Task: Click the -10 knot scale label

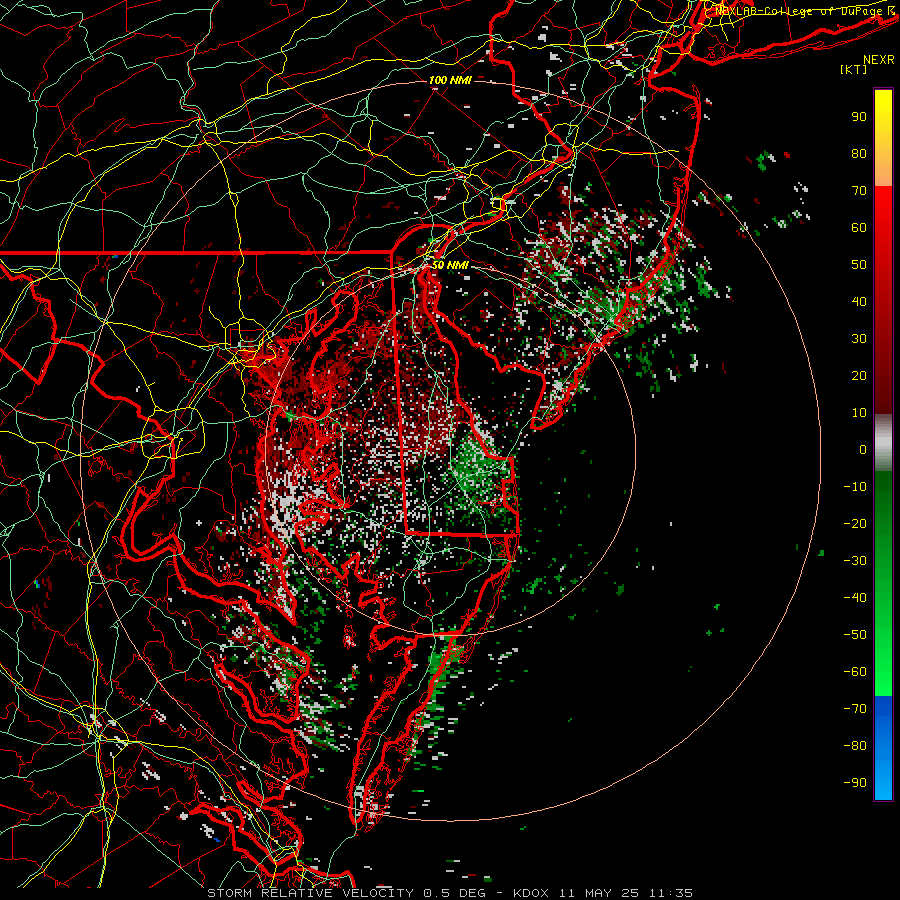Action: click(855, 487)
